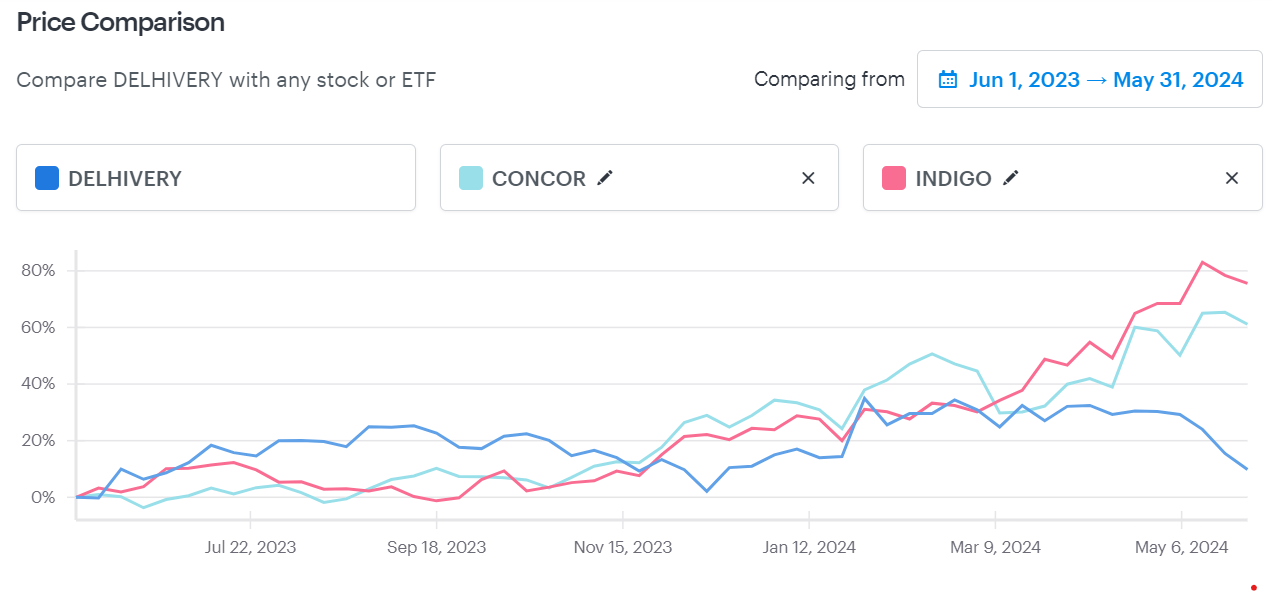Click the pencil edit icon beside INDIGO

tap(1010, 177)
